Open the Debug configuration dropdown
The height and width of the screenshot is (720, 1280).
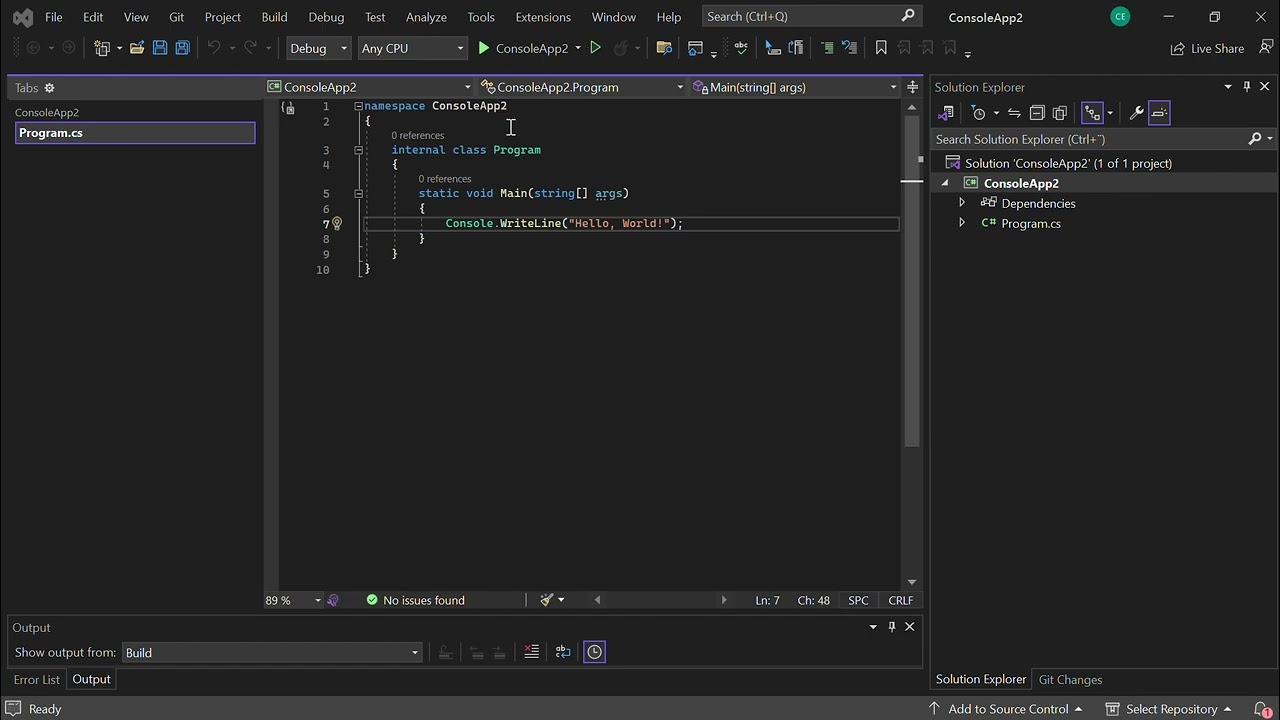[x=318, y=48]
